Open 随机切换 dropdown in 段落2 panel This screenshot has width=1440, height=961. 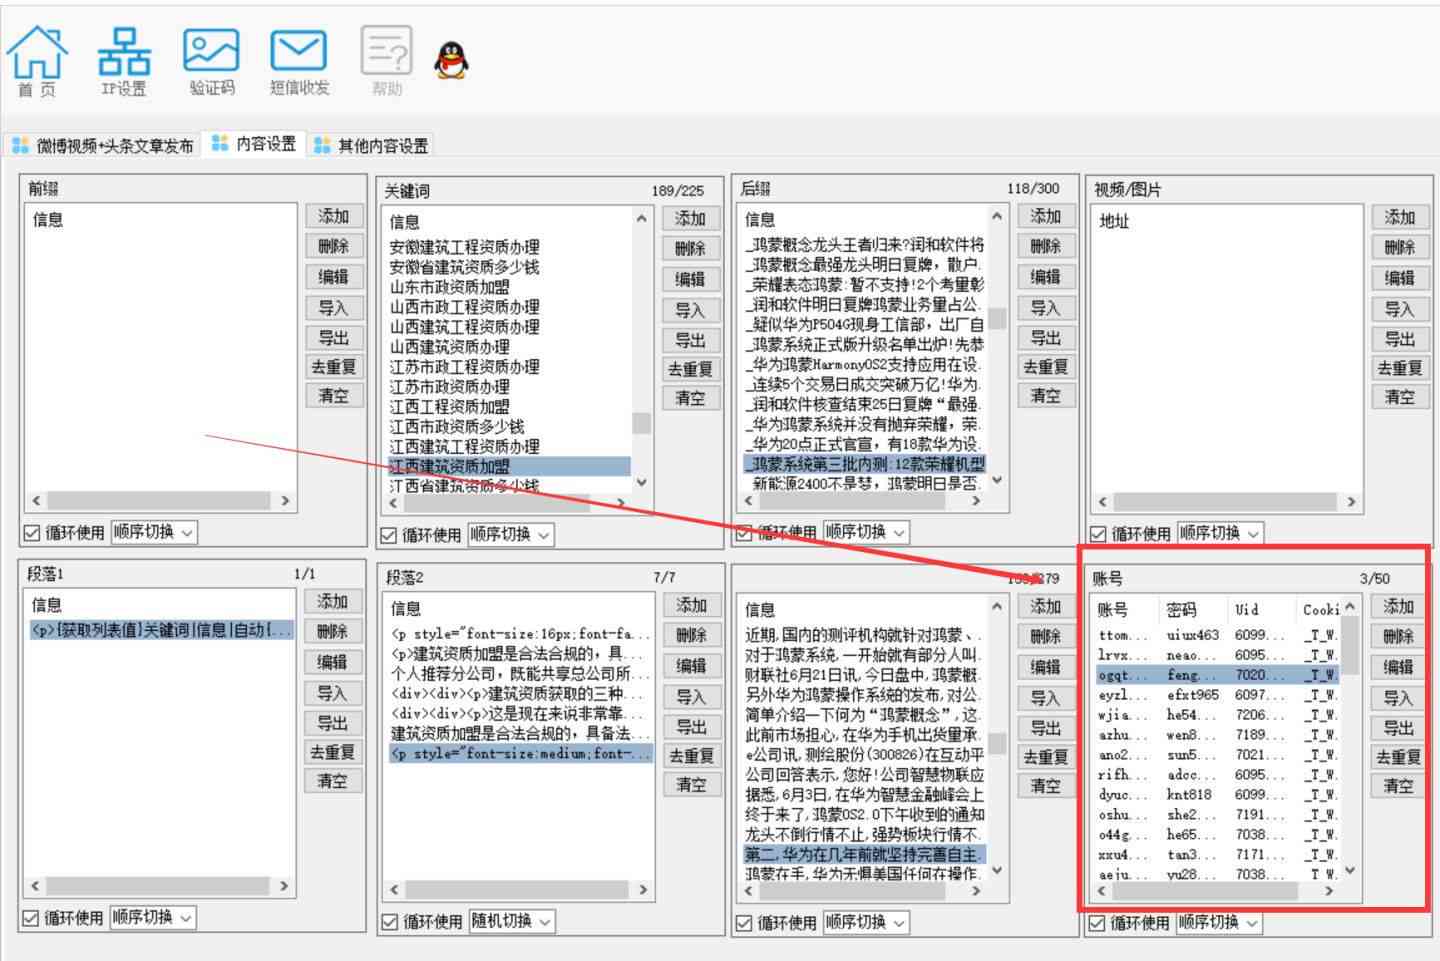(x=512, y=922)
